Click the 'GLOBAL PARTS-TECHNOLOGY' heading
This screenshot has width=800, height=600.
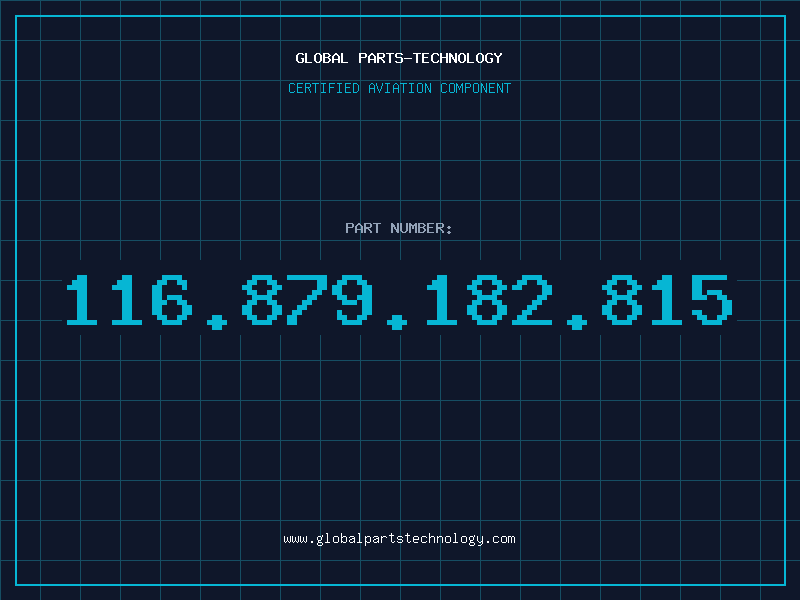point(399,58)
